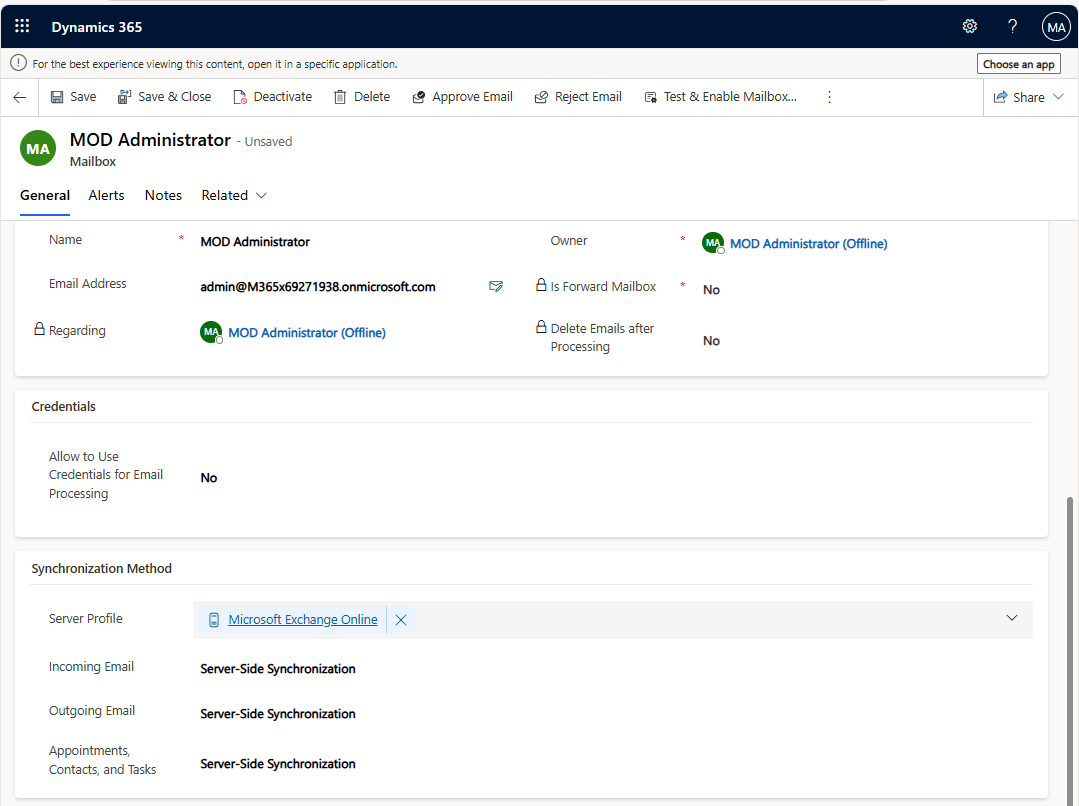1079x806 pixels.
Task: Click the Save icon to save the mailbox
Action: [x=72, y=96]
